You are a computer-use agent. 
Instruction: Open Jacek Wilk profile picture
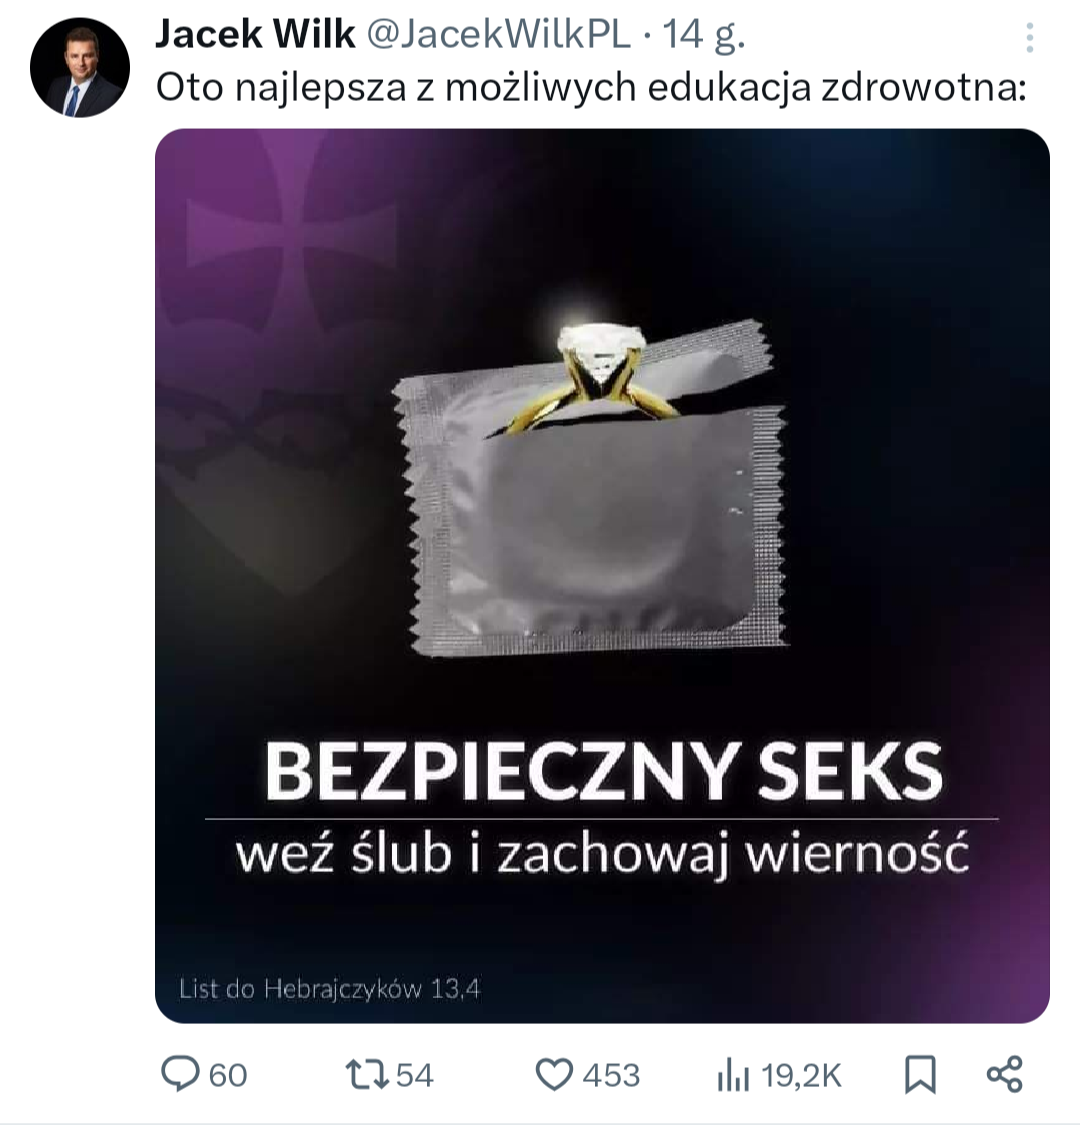point(80,68)
